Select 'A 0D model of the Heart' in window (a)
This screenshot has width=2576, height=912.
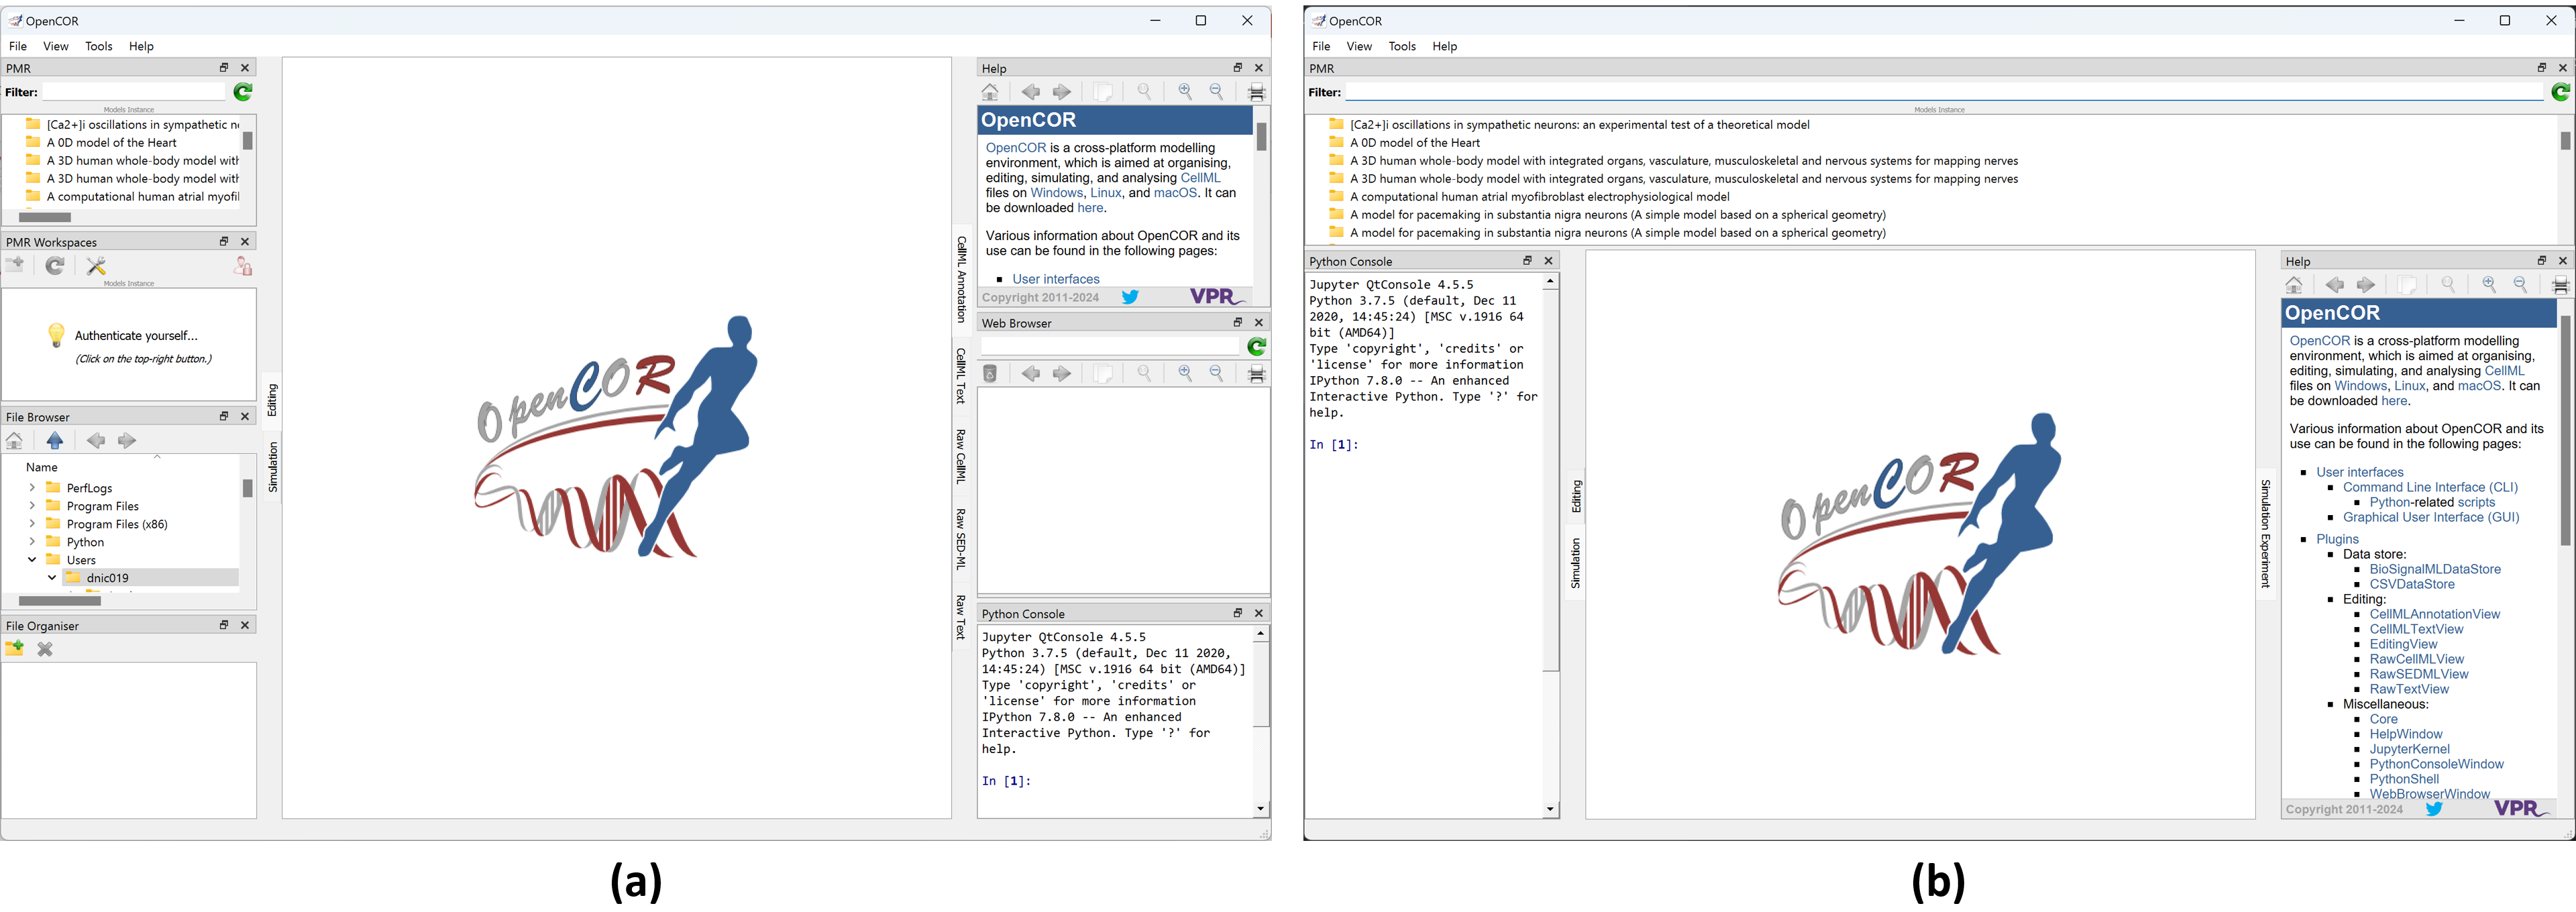[x=111, y=143]
